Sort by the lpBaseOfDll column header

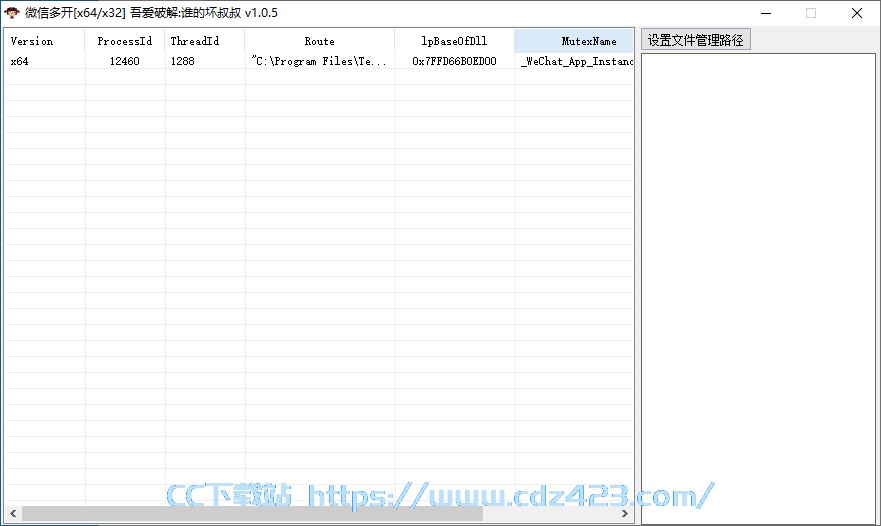pos(455,41)
